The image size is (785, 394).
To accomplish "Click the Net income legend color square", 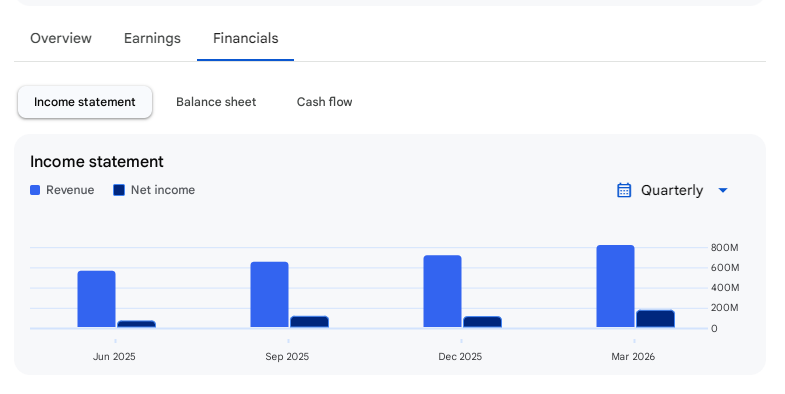I will [x=119, y=190].
